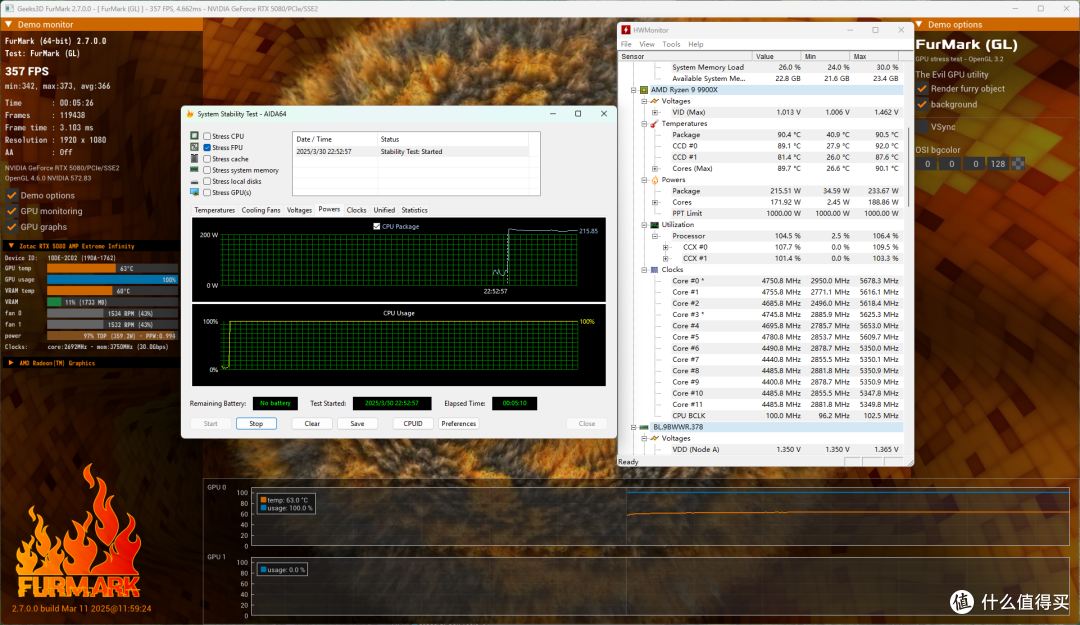Click the Clear button in AIDA64
The width and height of the screenshot is (1080, 625).
click(312, 424)
